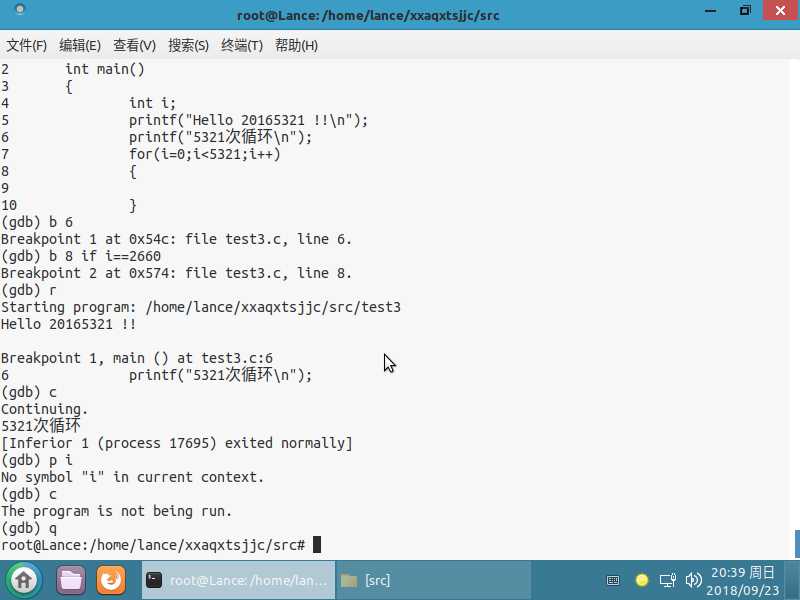Click 'Breakpoint 2 at 0x574' line
800x600 pixels.
click(176, 273)
